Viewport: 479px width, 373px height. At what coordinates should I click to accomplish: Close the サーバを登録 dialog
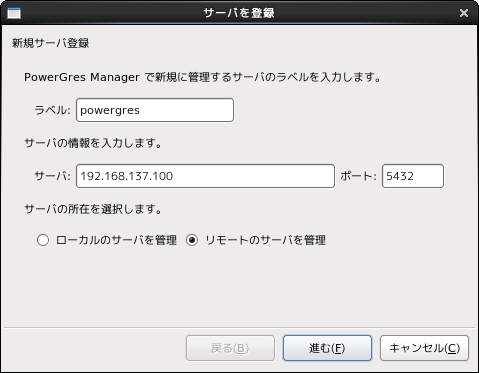click(464, 13)
